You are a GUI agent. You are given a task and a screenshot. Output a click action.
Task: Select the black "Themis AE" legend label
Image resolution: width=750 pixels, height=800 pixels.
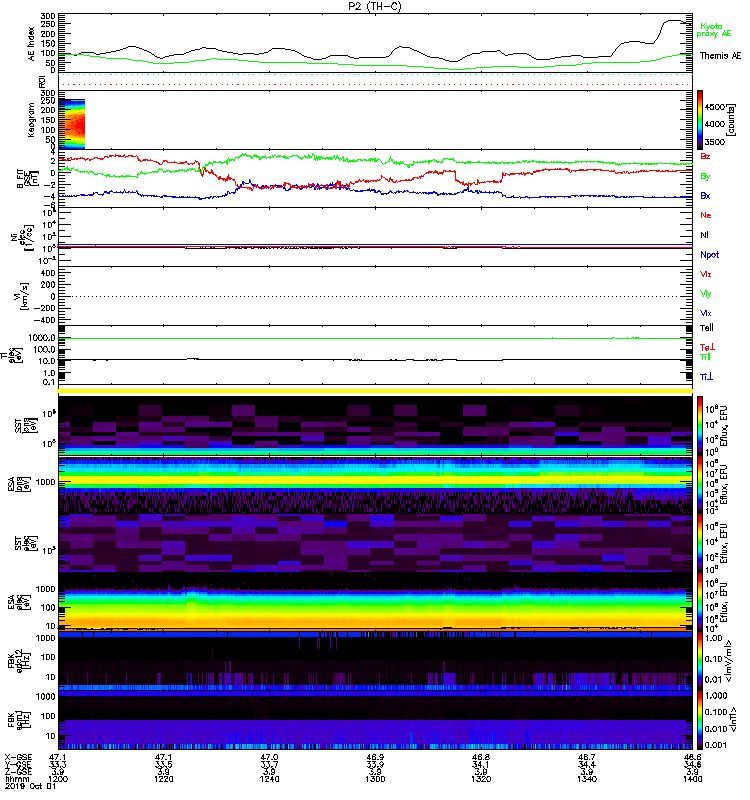point(720,56)
